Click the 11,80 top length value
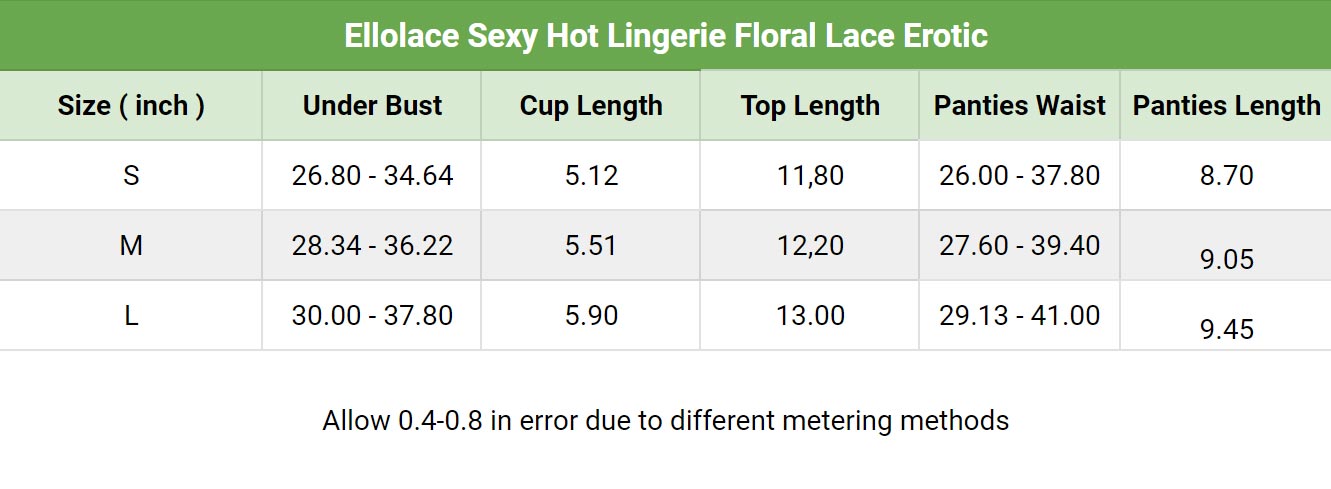 coord(810,176)
